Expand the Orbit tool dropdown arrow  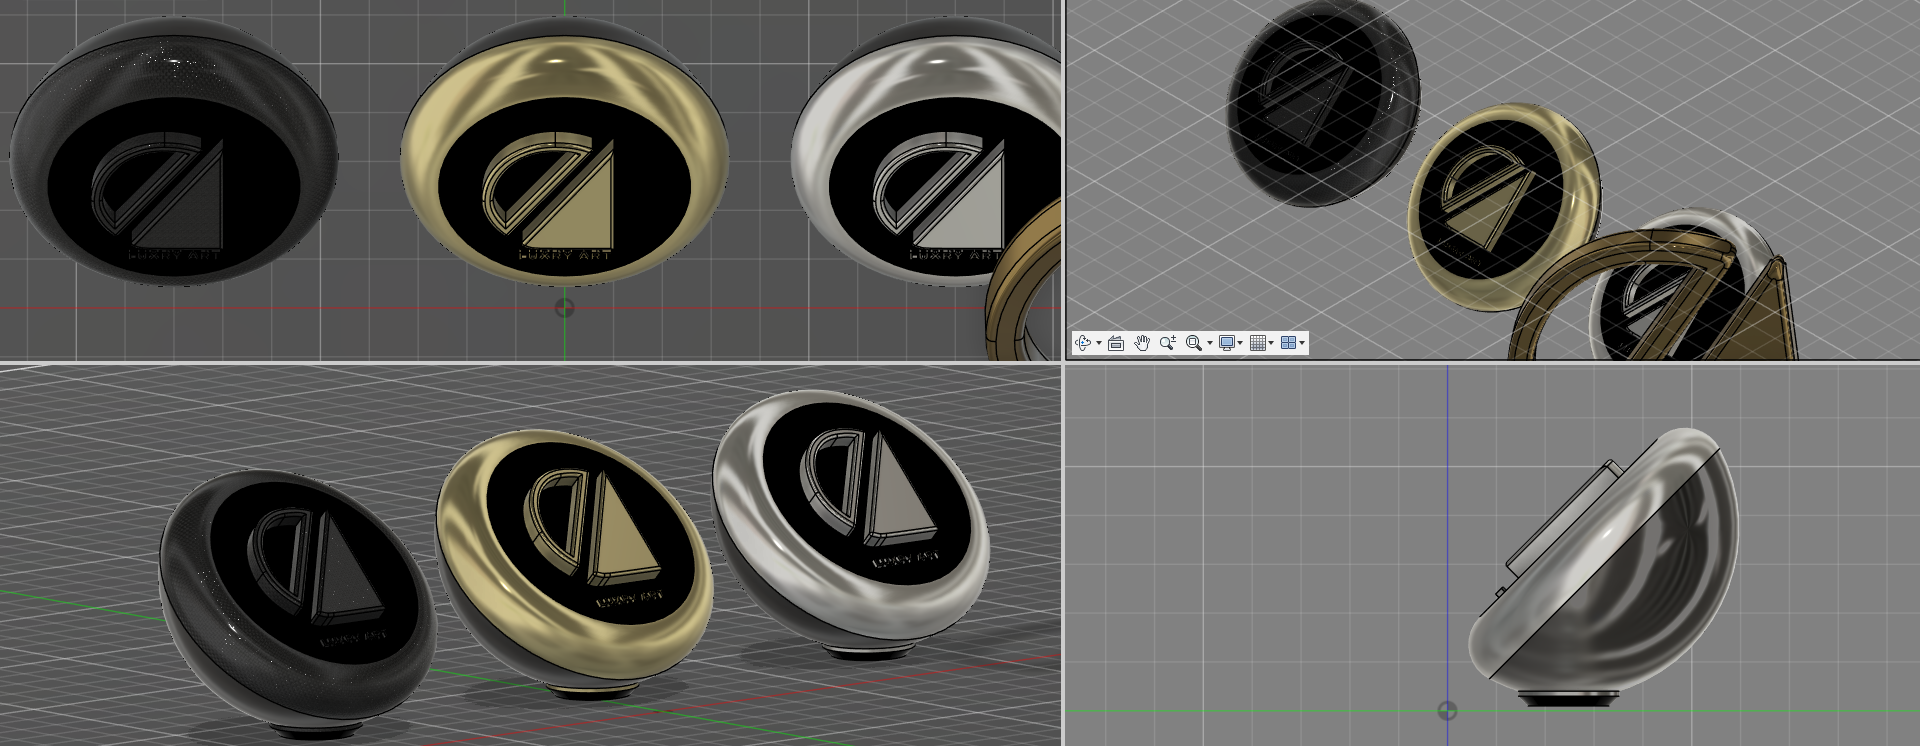tap(1099, 344)
